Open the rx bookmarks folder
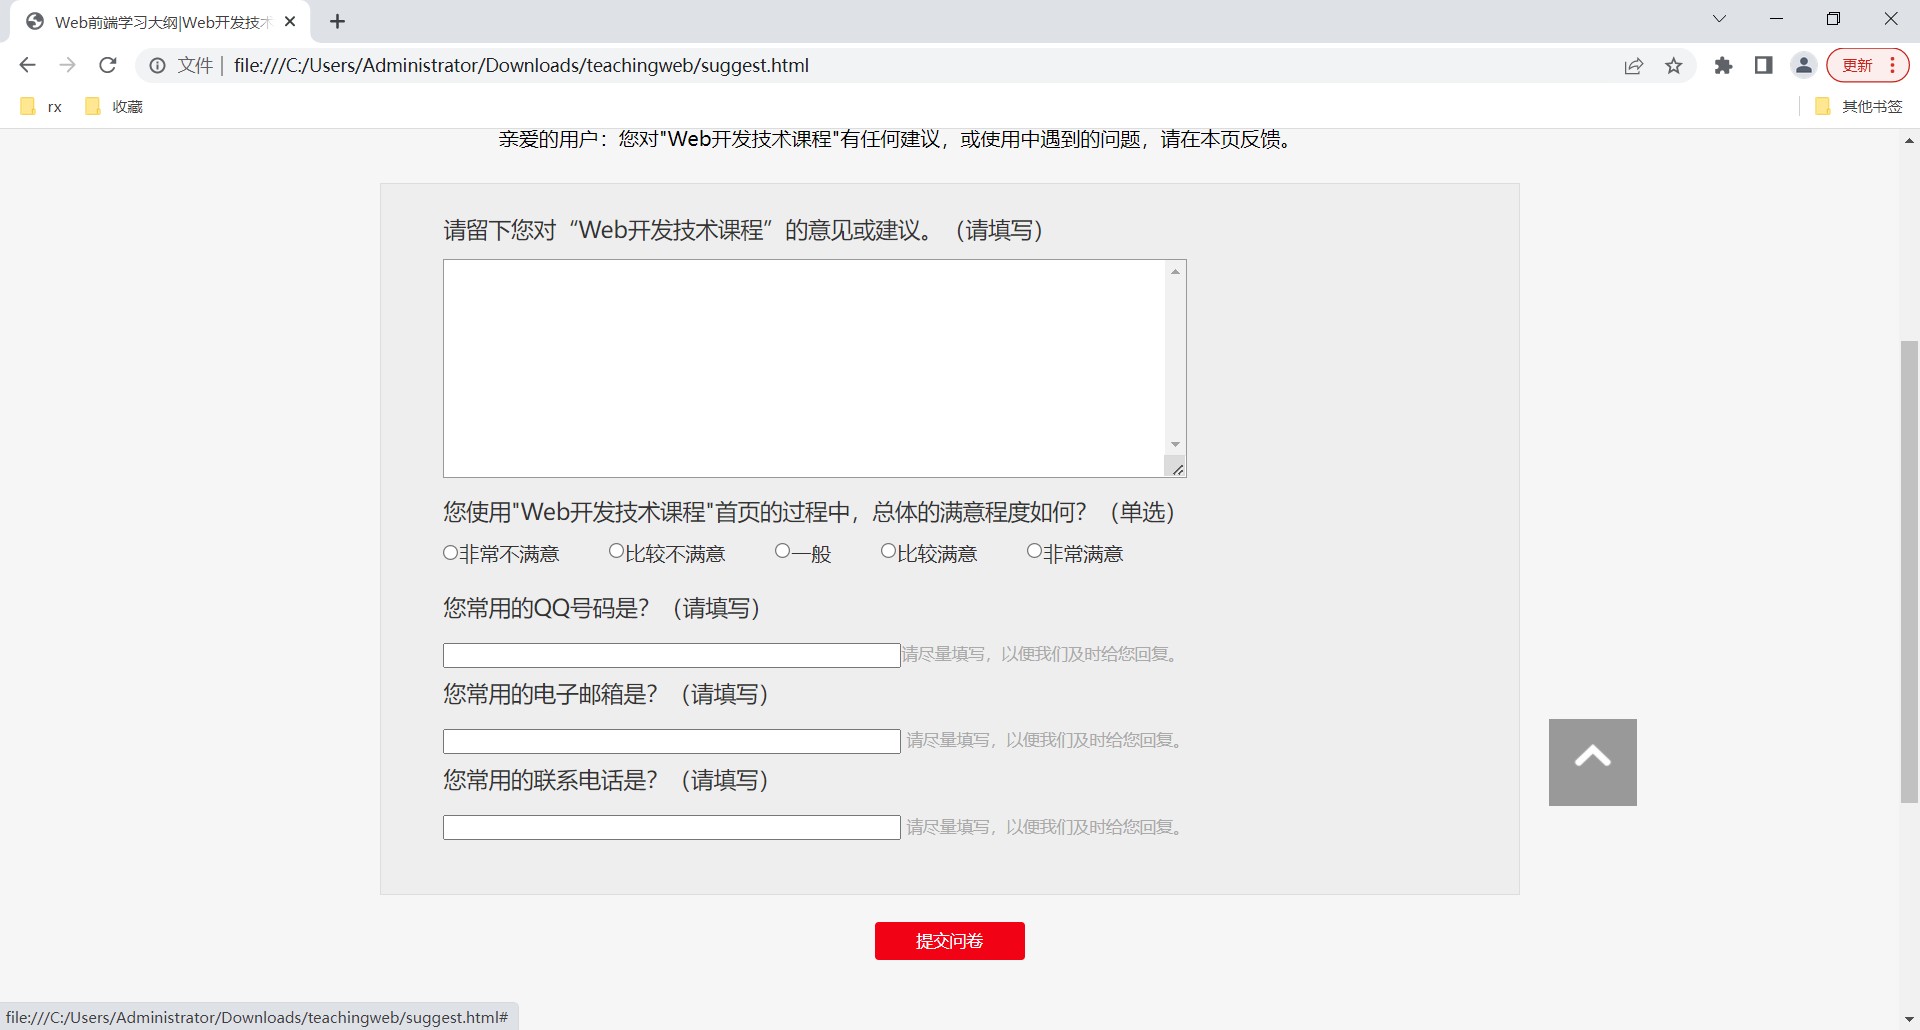The width and height of the screenshot is (1920, 1030). (41, 106)
